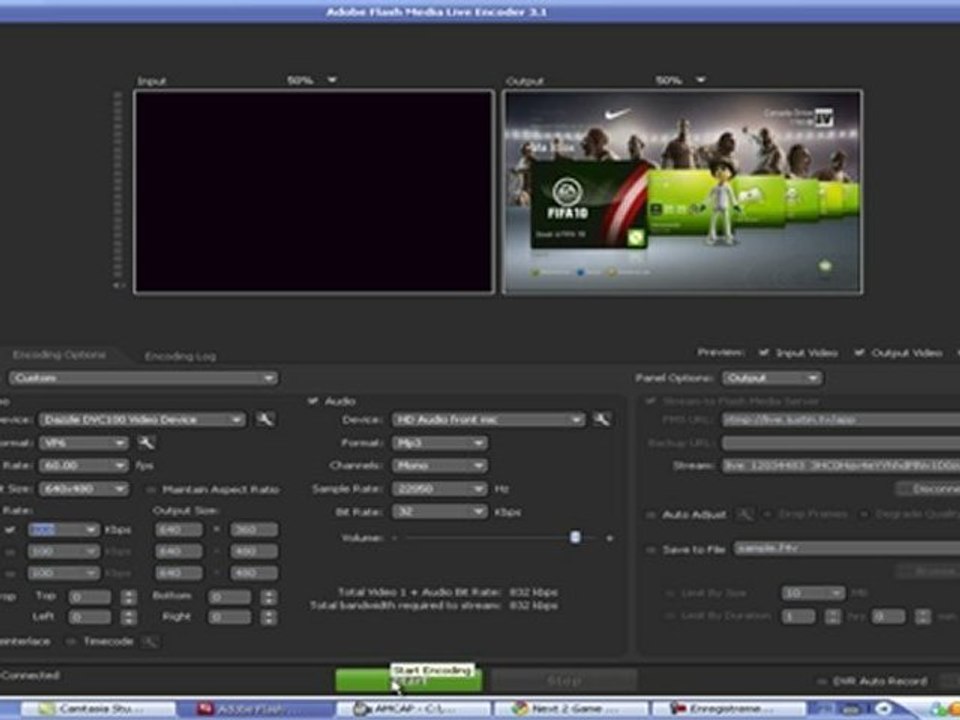This screenshot has height=720, width=960.
Task: Click the crop Top stepper arrows
Action: tap(129, 597)
